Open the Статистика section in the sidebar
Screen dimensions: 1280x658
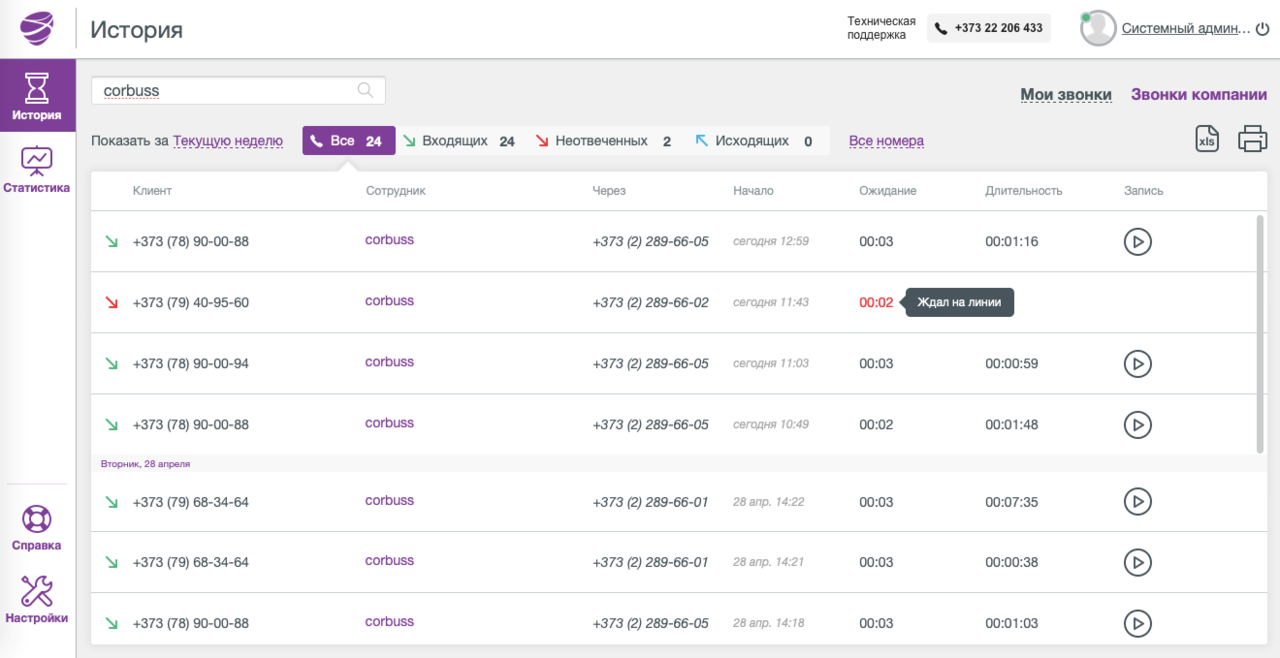click(x=37, y=169)
